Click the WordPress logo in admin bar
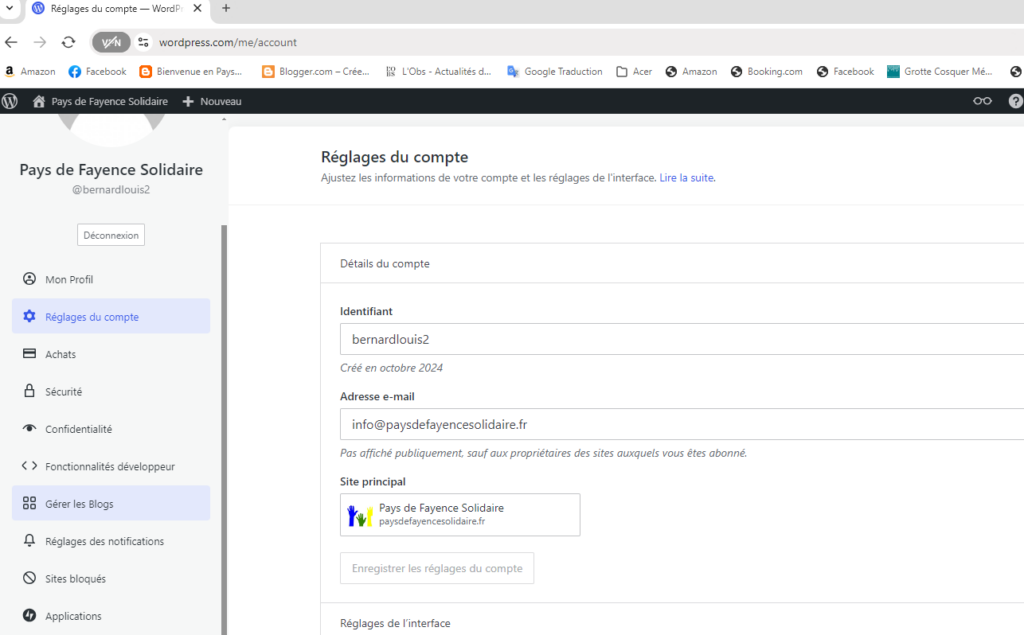1024x635 pixels. coord(10,101)
